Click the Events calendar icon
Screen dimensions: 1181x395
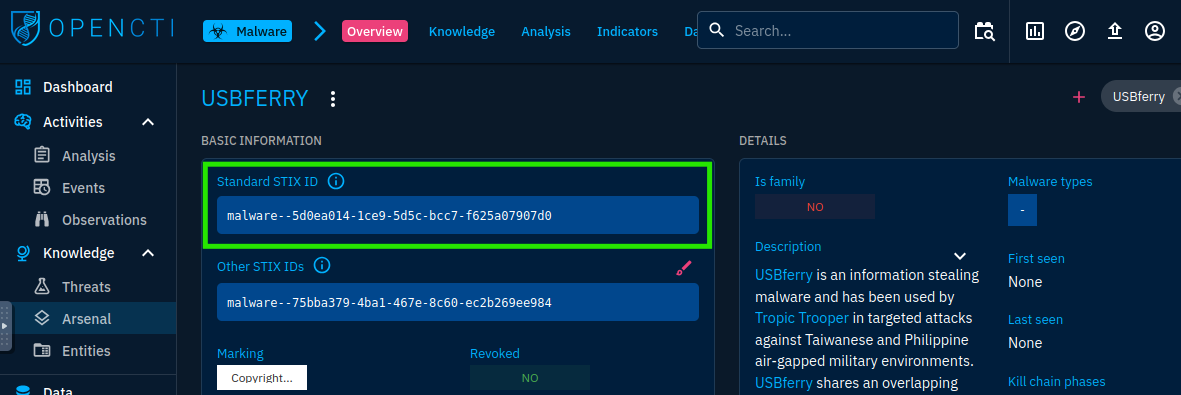coord(42,187)
